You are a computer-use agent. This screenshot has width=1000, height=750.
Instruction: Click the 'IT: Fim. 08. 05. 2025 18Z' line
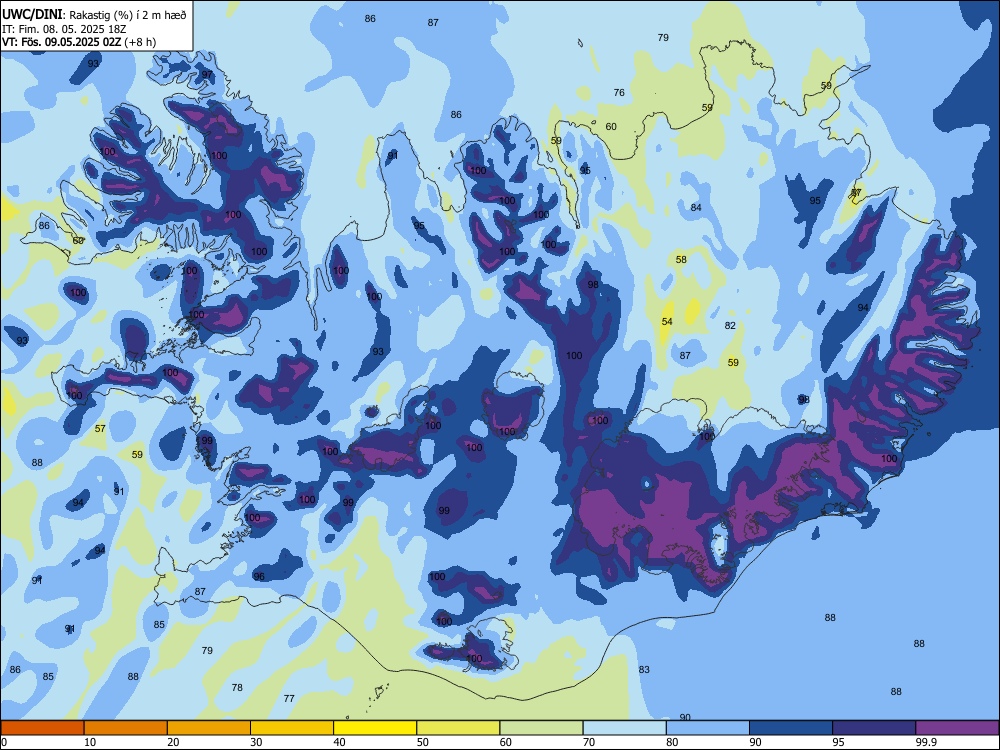(x=64, y=29)
